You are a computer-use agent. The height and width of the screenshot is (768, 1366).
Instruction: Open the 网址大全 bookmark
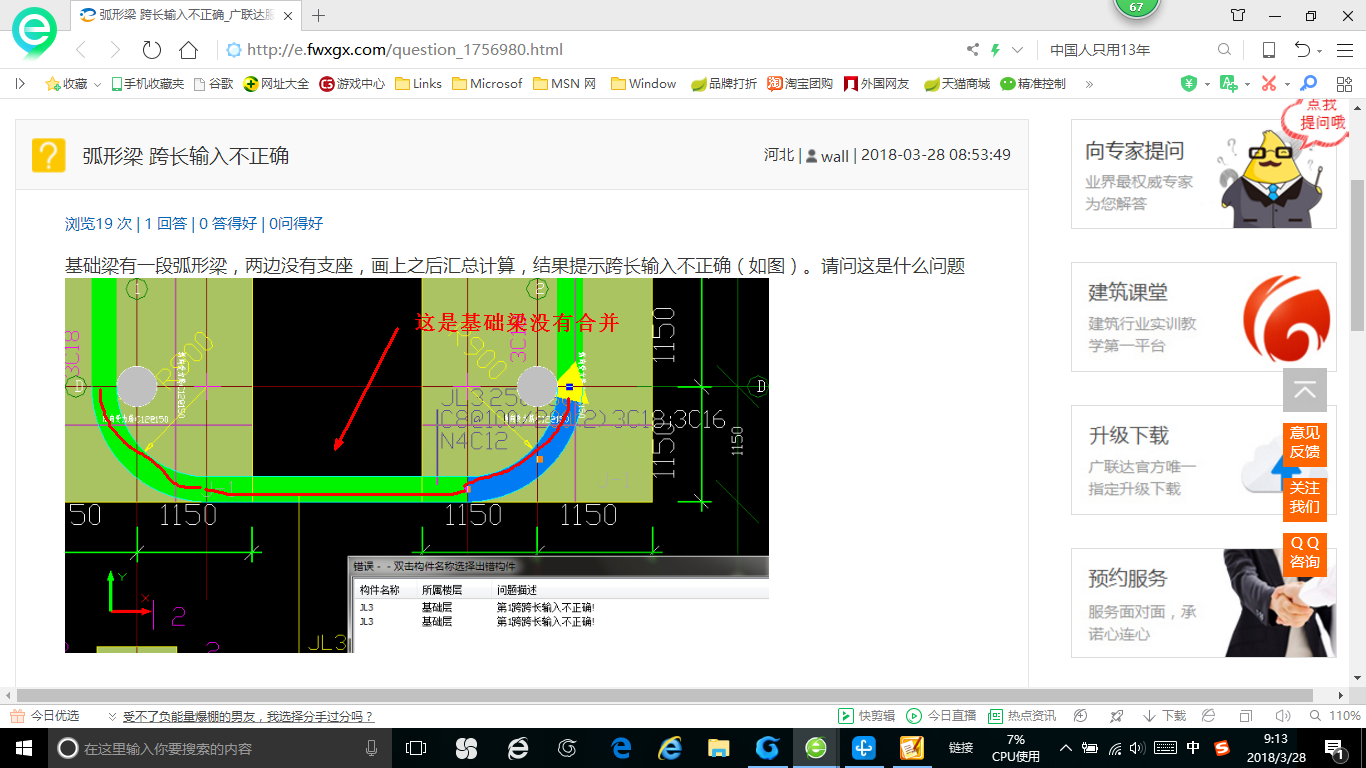pos(277,84)
